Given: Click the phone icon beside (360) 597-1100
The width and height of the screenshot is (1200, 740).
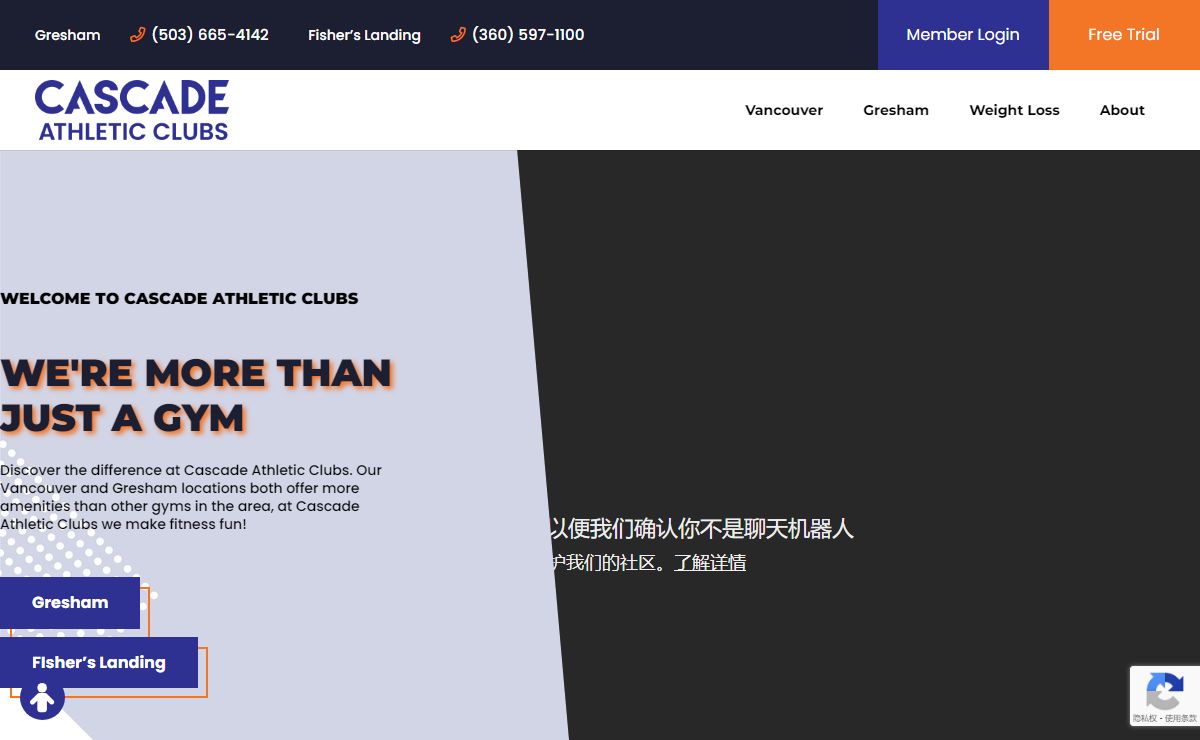Looking at the screenshot, I should tap(458, 35).
